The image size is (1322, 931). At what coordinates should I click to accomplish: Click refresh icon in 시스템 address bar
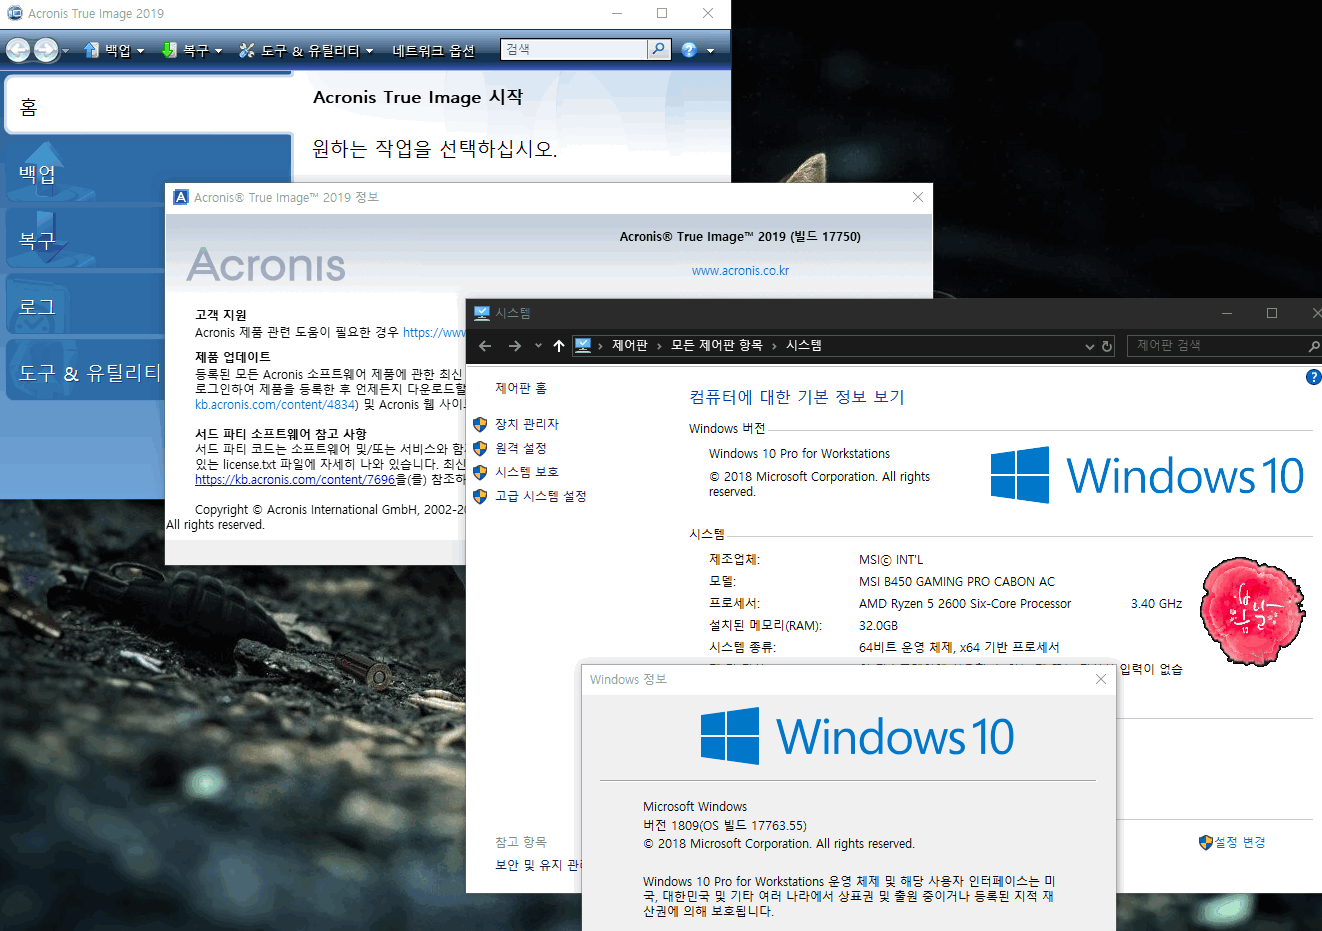coord(1107,346)
